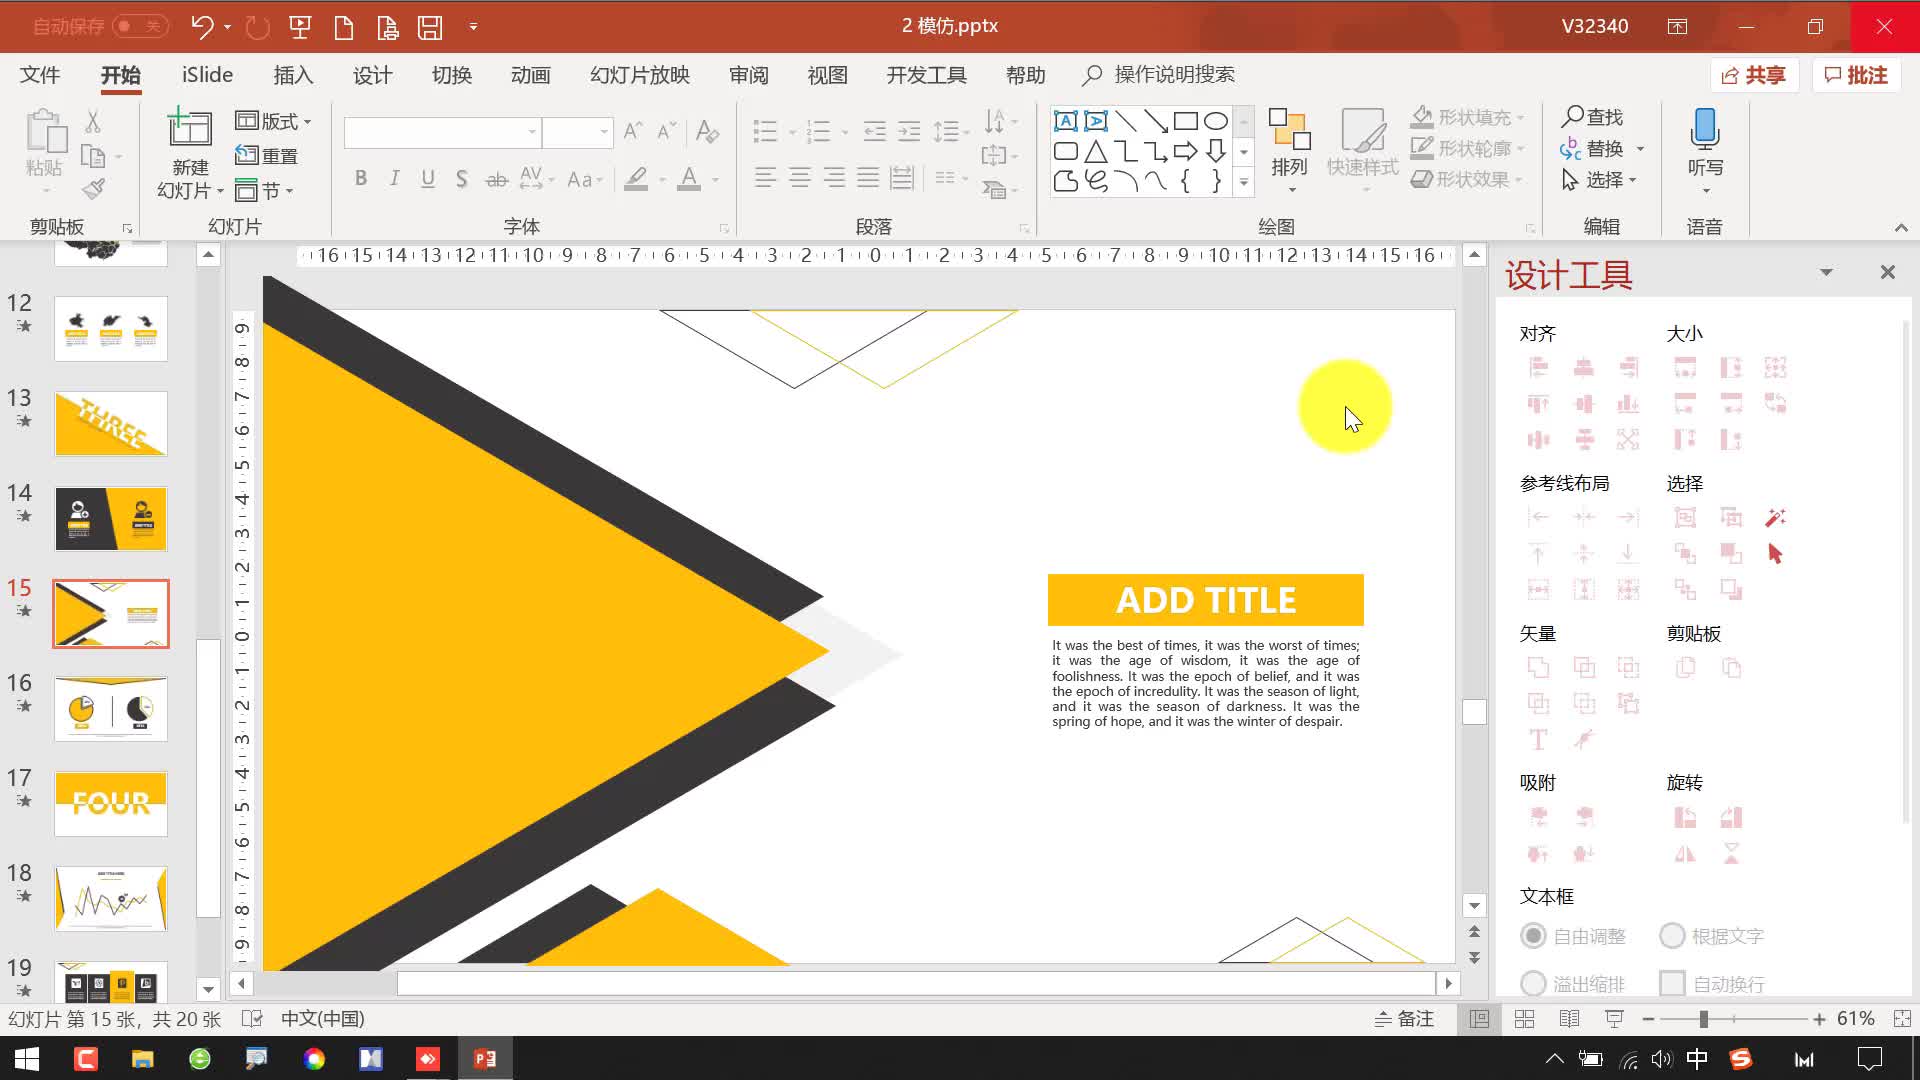Open the 选择 select dropdown in editing group

click(1600, 180)
